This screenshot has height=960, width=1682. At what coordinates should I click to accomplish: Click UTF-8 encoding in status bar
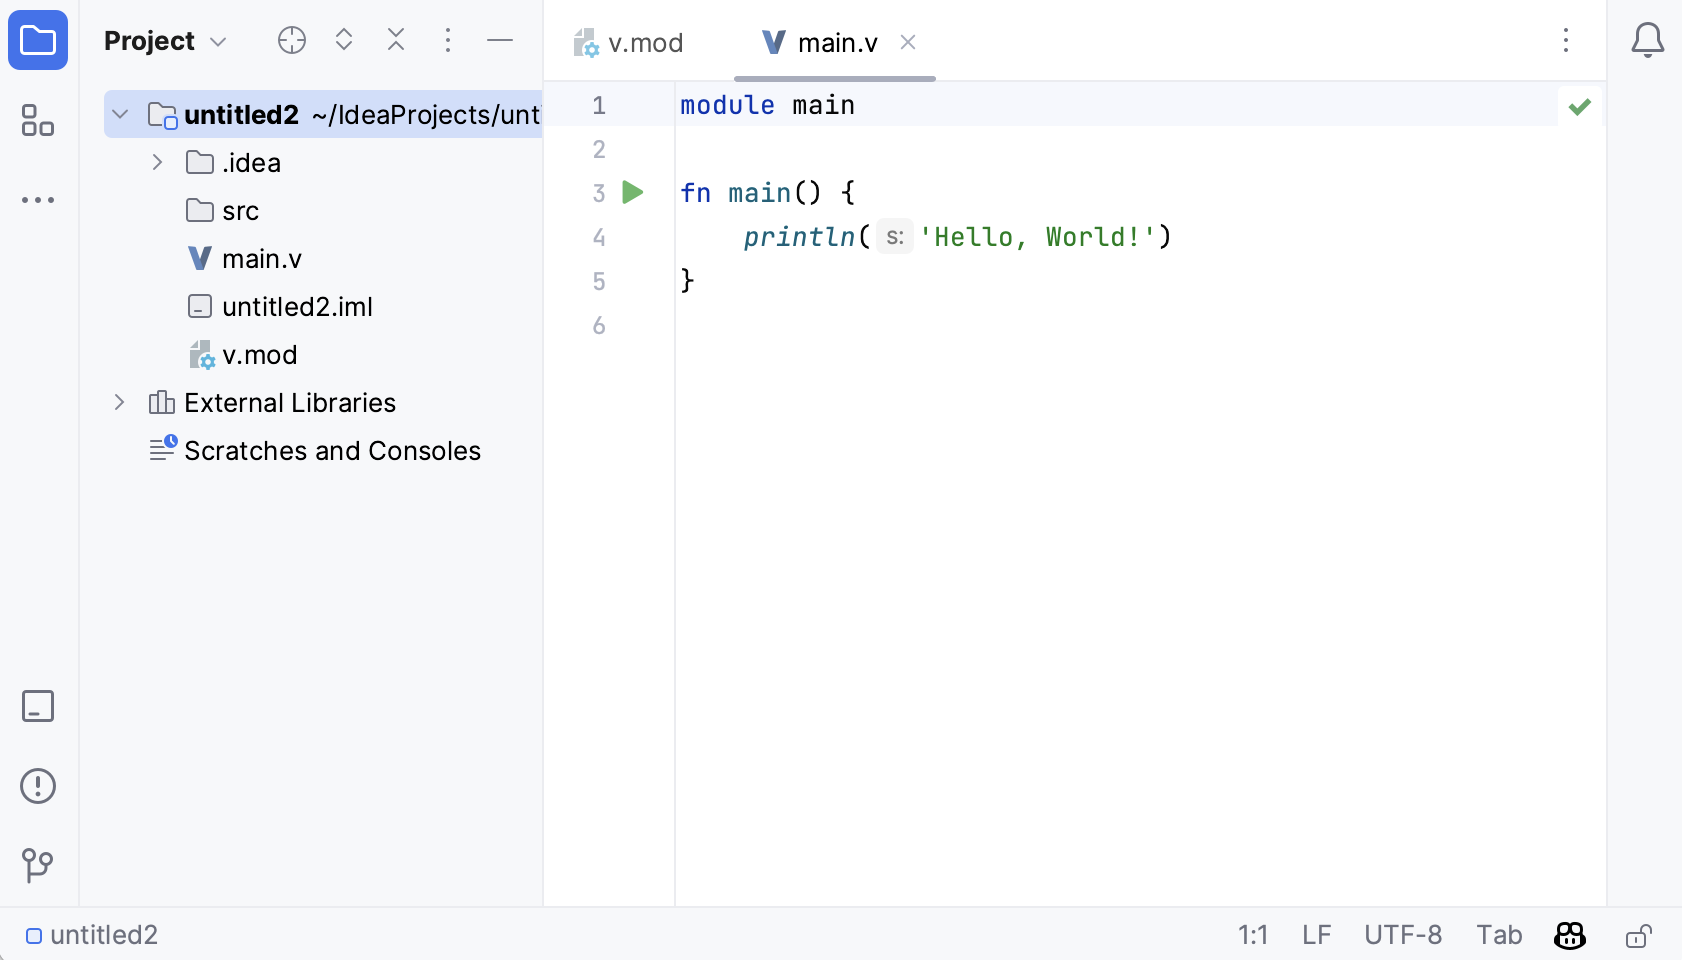point(1402,935)
